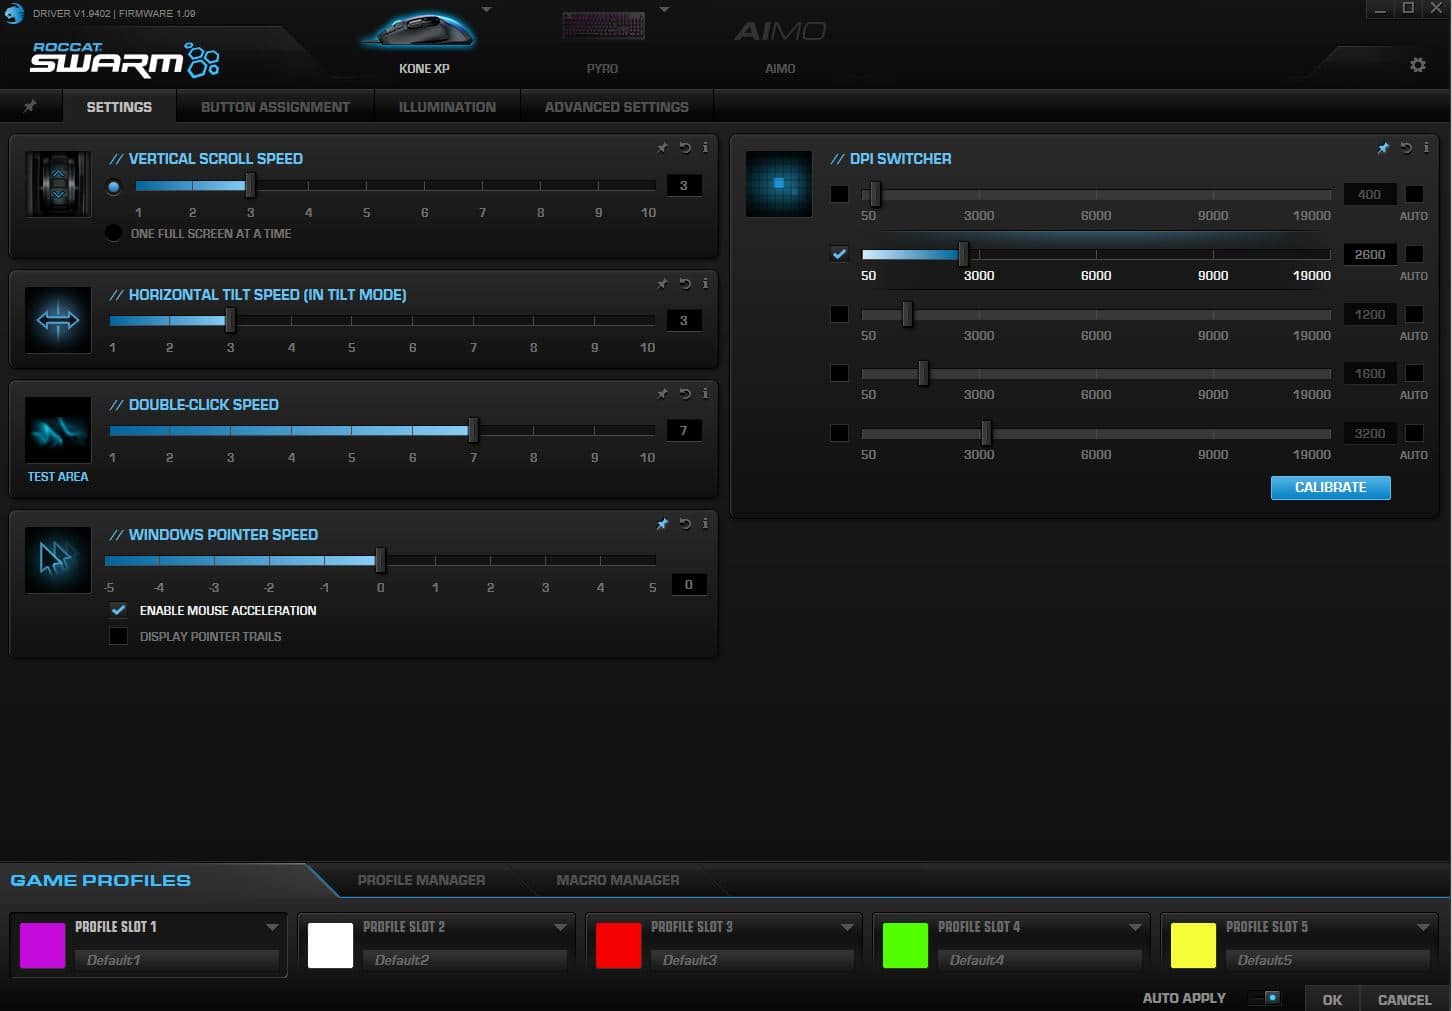
Task: Click the DPI Switcher grid icon
Action: coord(779,184)
